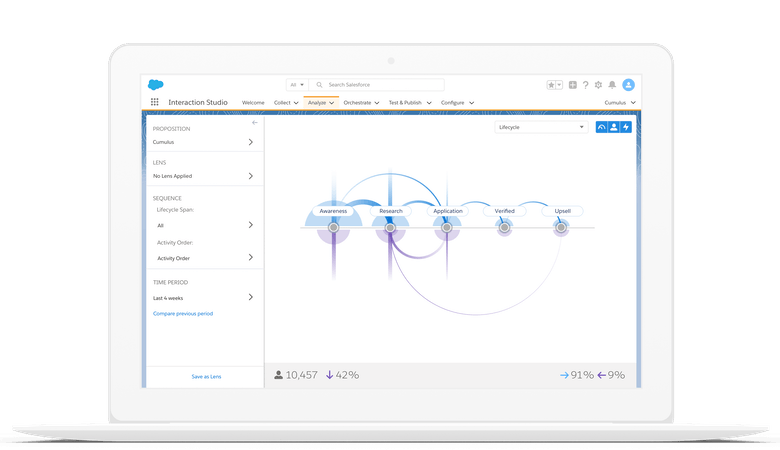Select the gauge view icon button
Screen dimensions: 780x450
click(x=602, y=127)
